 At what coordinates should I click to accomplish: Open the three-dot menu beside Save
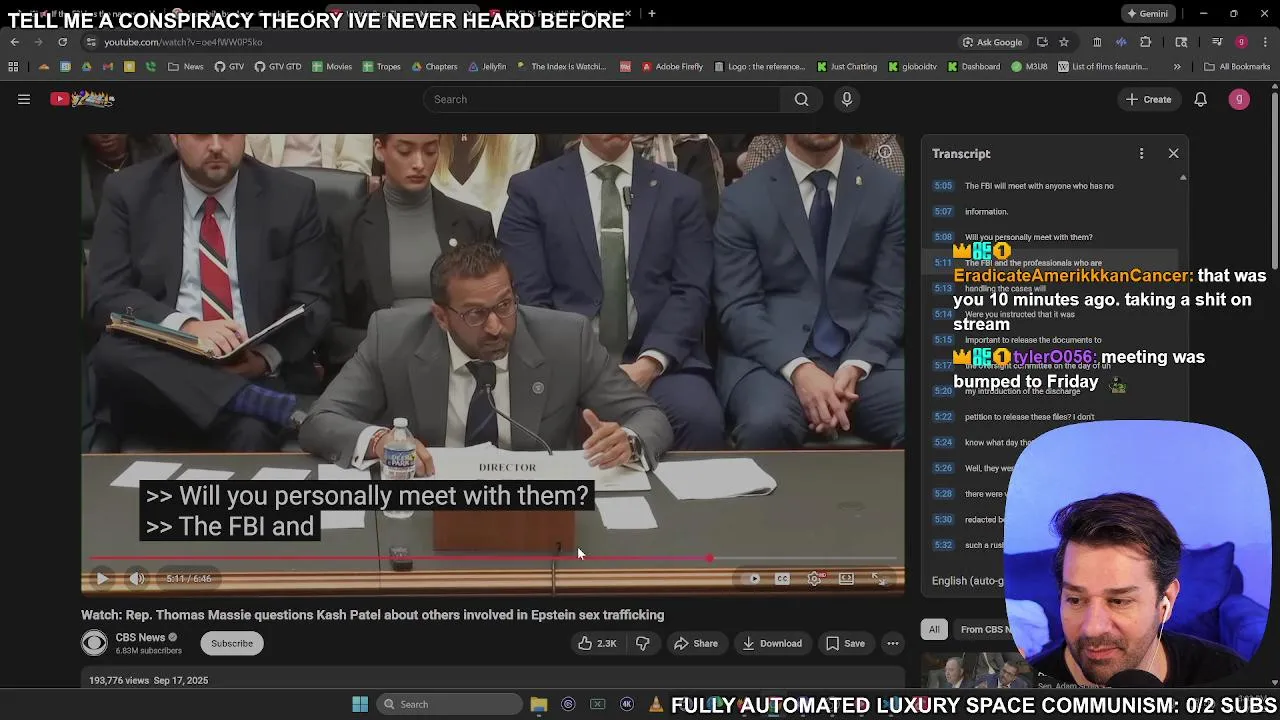click(x=893, y=643)
